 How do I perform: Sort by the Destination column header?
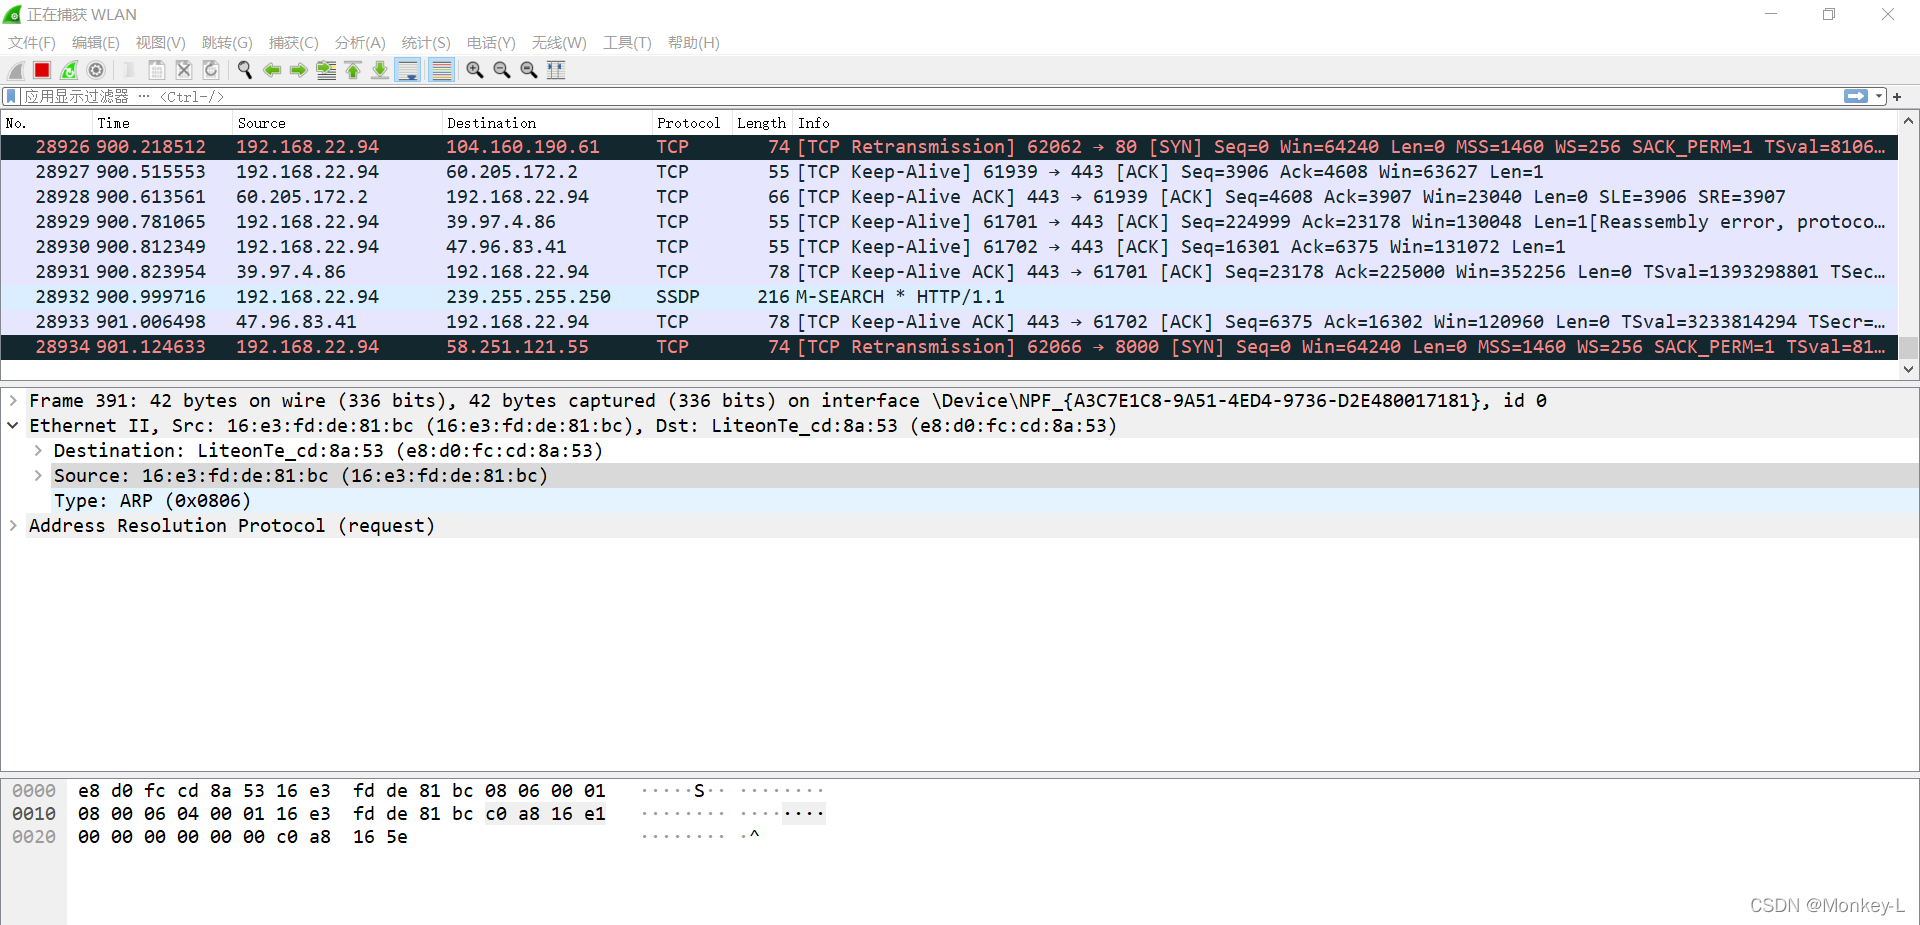[x=547, y=123]
